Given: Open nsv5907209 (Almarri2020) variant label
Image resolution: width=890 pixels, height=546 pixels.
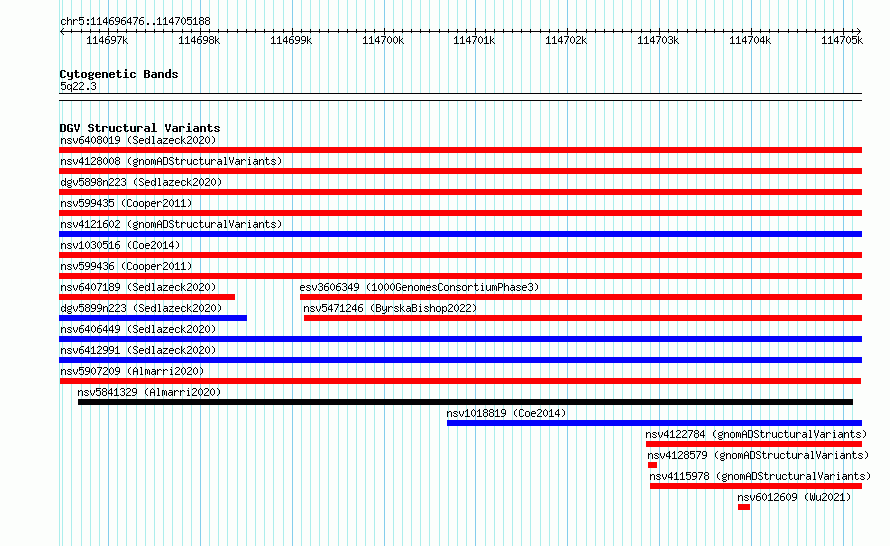Looking at the screenshot, I should pos(132,371).
